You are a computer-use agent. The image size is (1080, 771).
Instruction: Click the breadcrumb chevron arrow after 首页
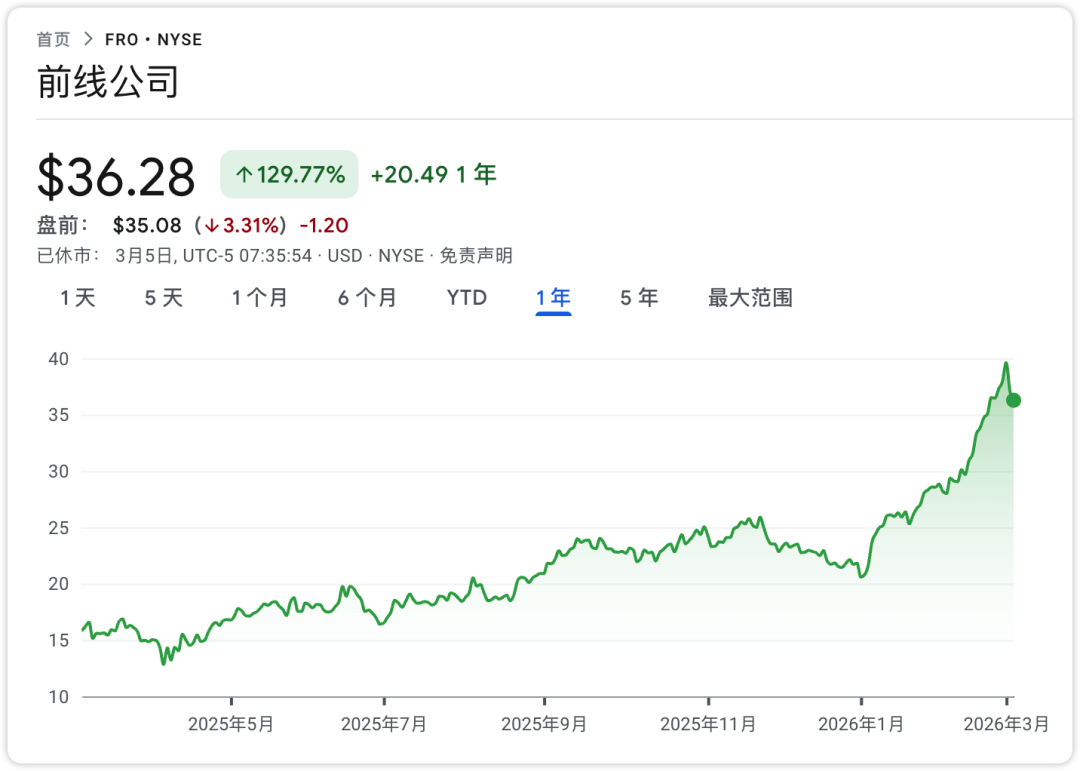pos(88,40)
